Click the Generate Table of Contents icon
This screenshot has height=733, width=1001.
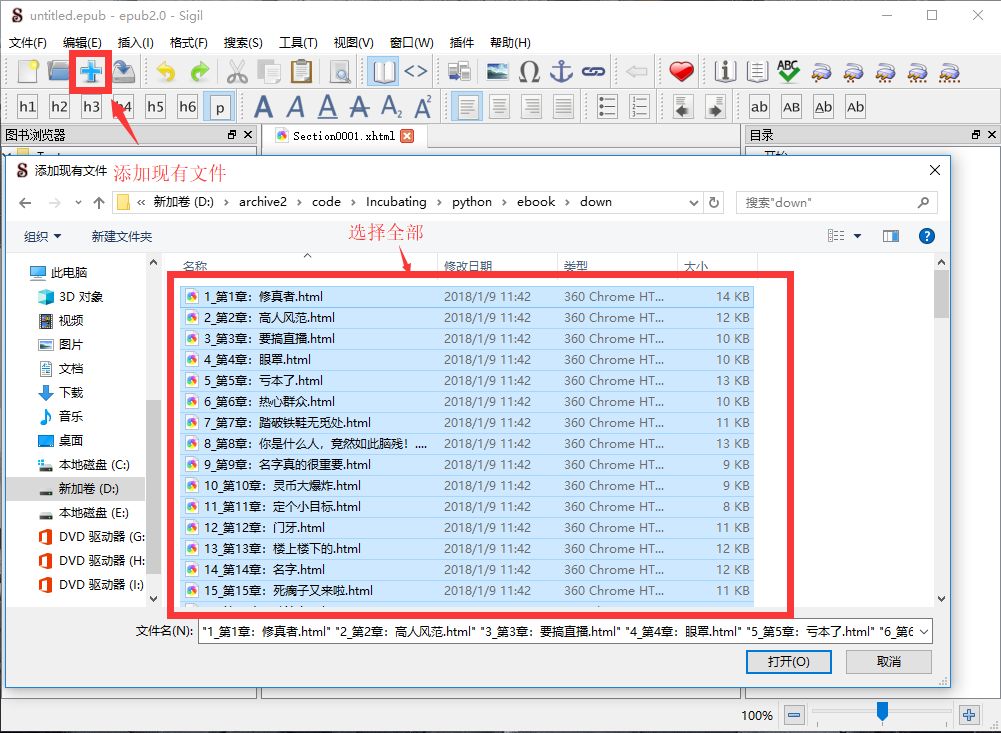757,72
